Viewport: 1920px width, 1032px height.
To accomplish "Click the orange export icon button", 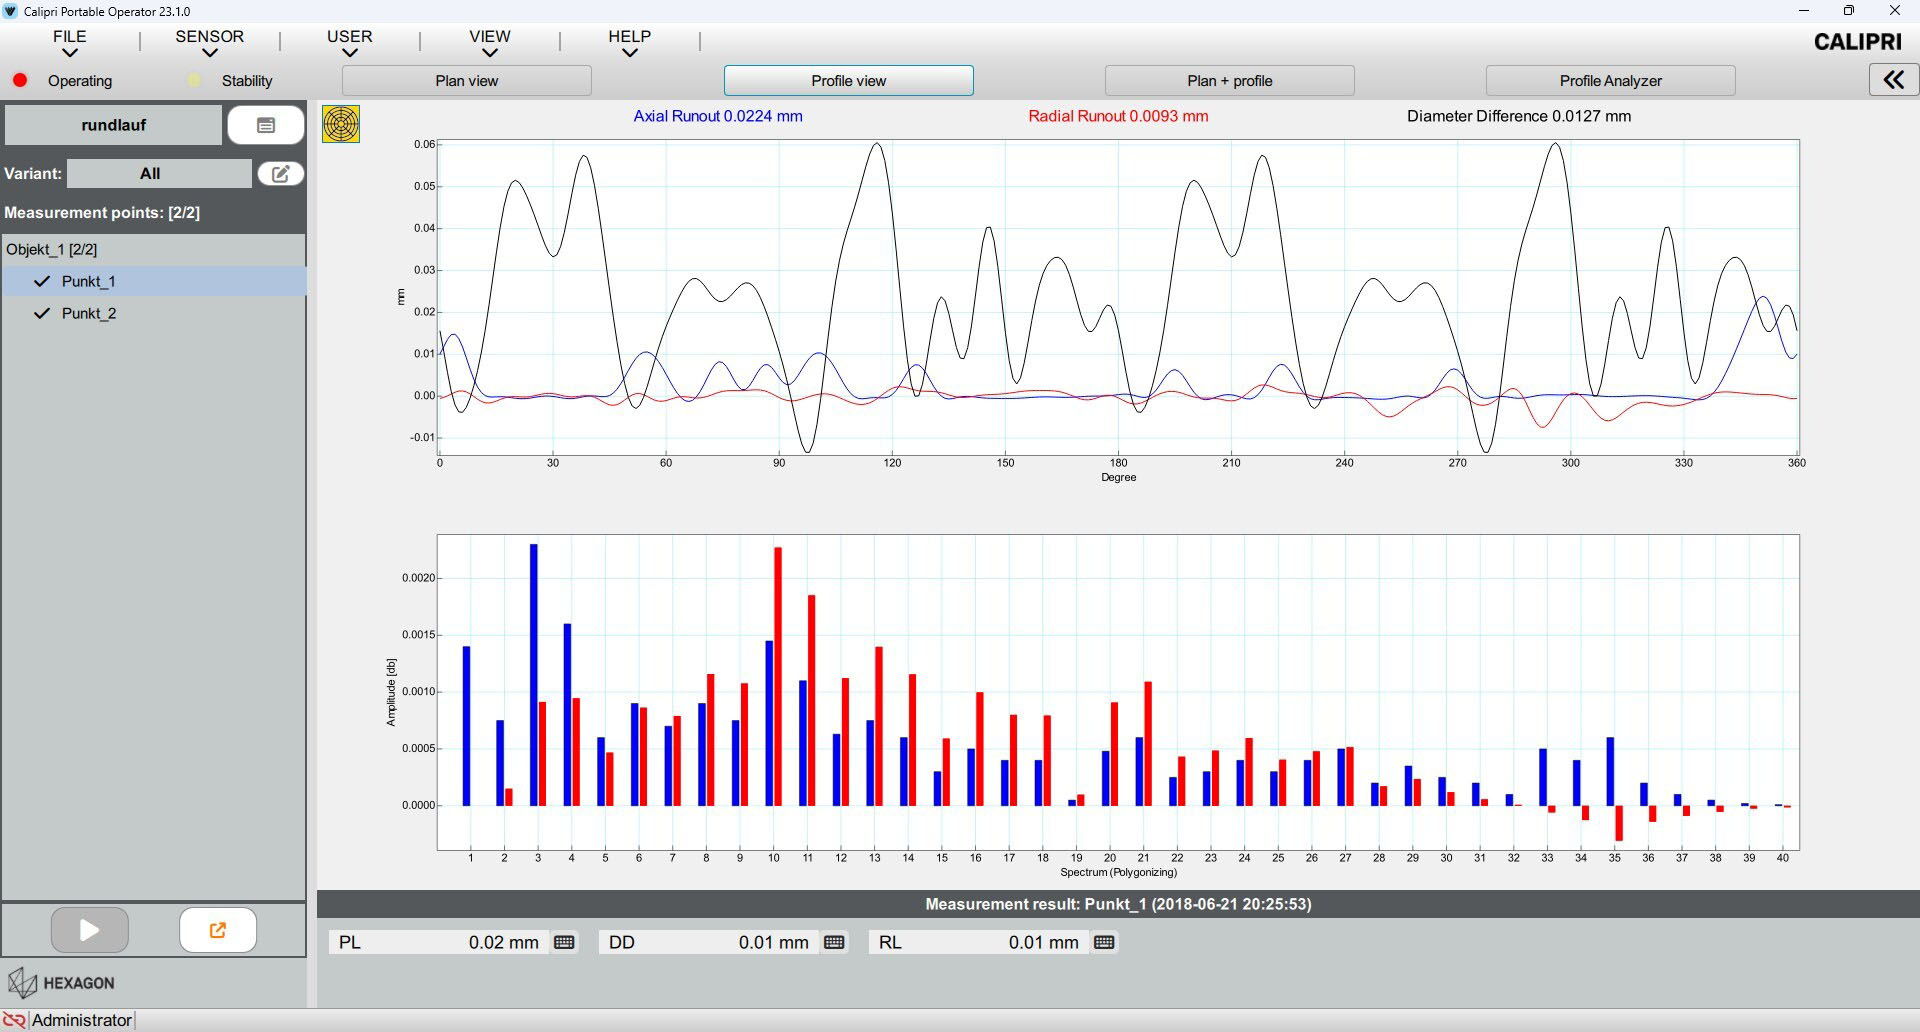I will [x=217, y=930].
